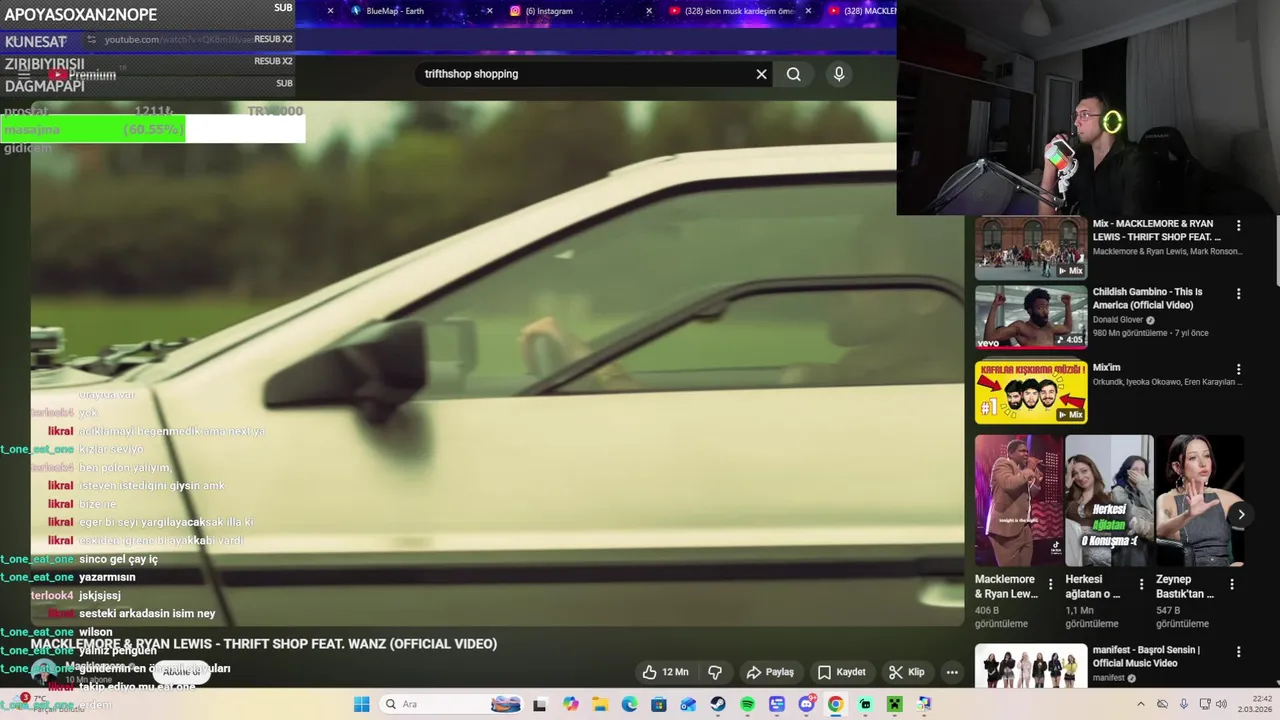Open options for Macklemore Short
The height and width of the screenshot is (720, 1280).
coord(1050,584)
